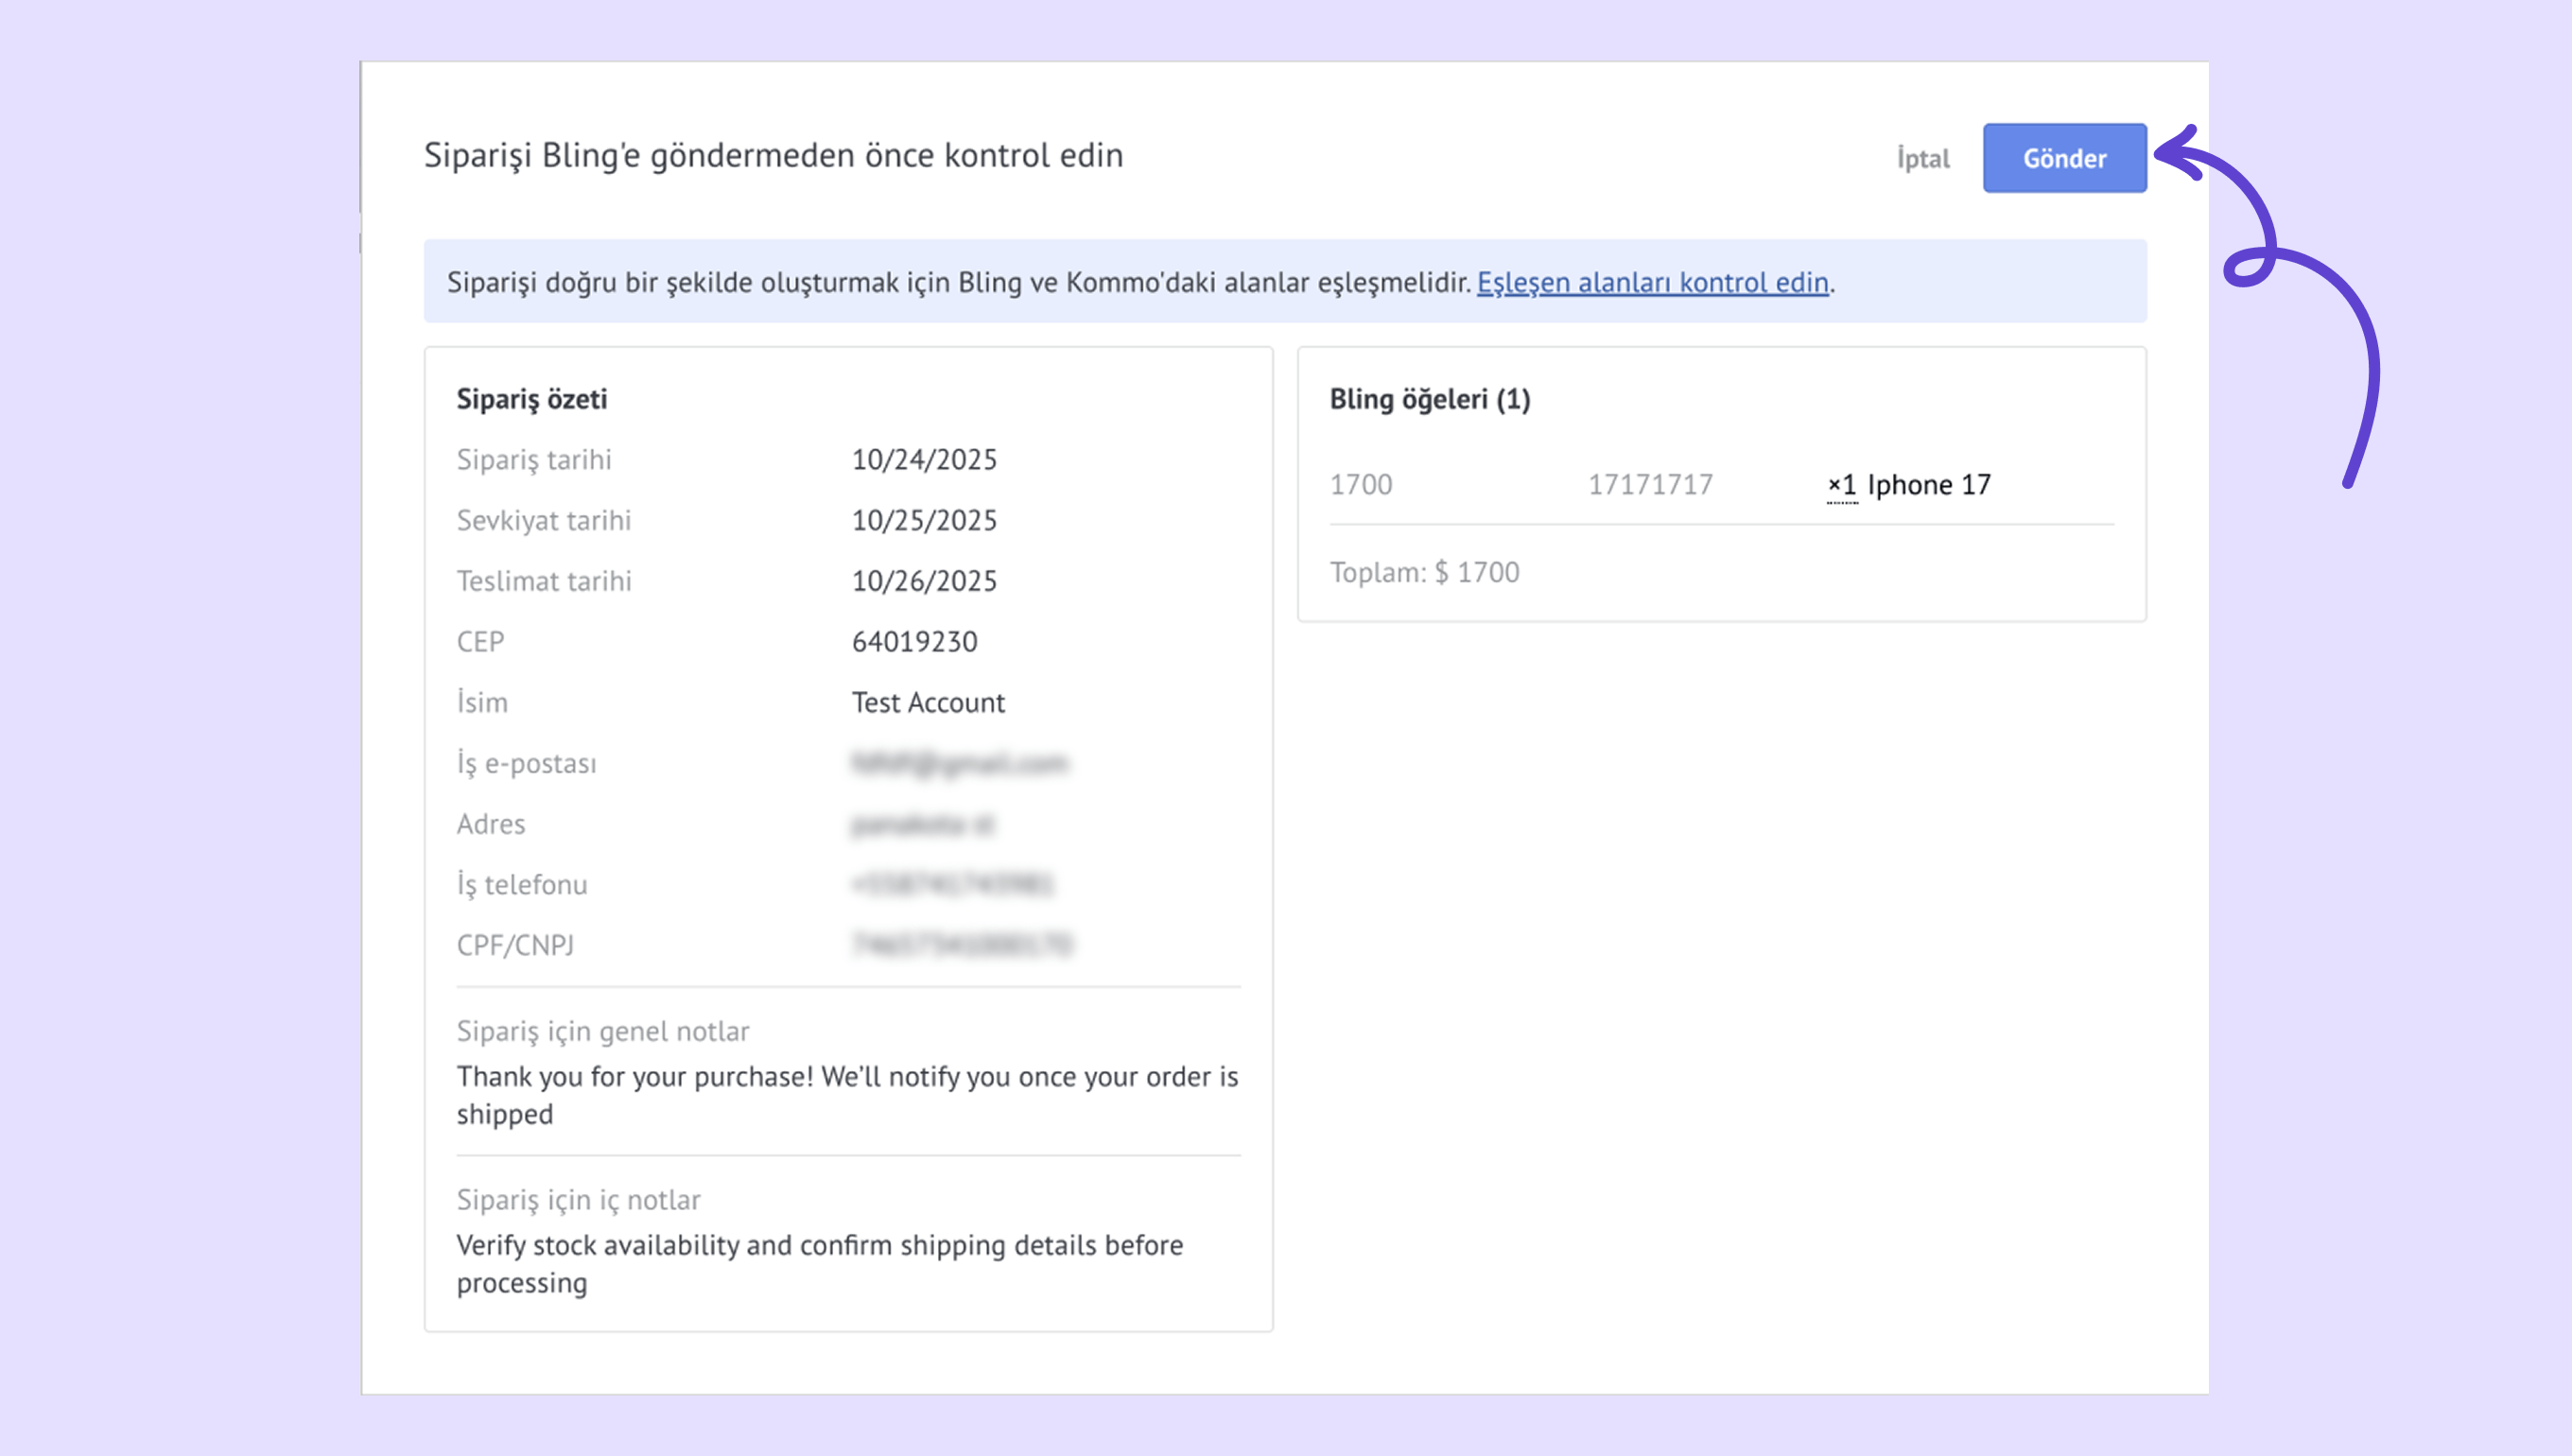Select the Iphone 17 item name
Viewport: 2572px width, 1456px height.
click(1928, 485)
